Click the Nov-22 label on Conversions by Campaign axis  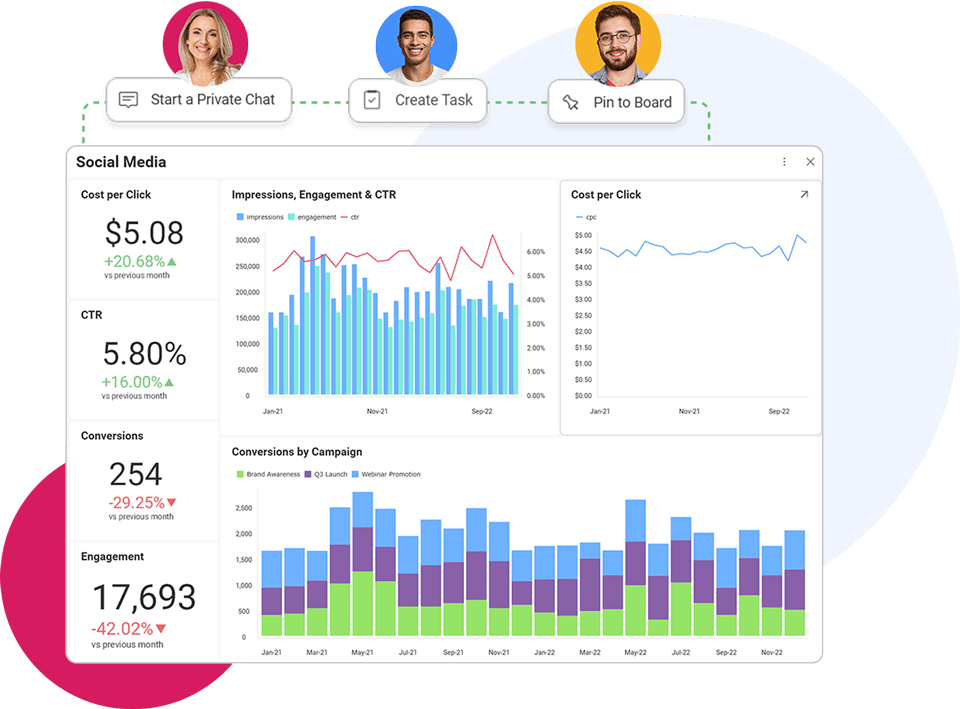pyautogui.click(x=772, y=653)
